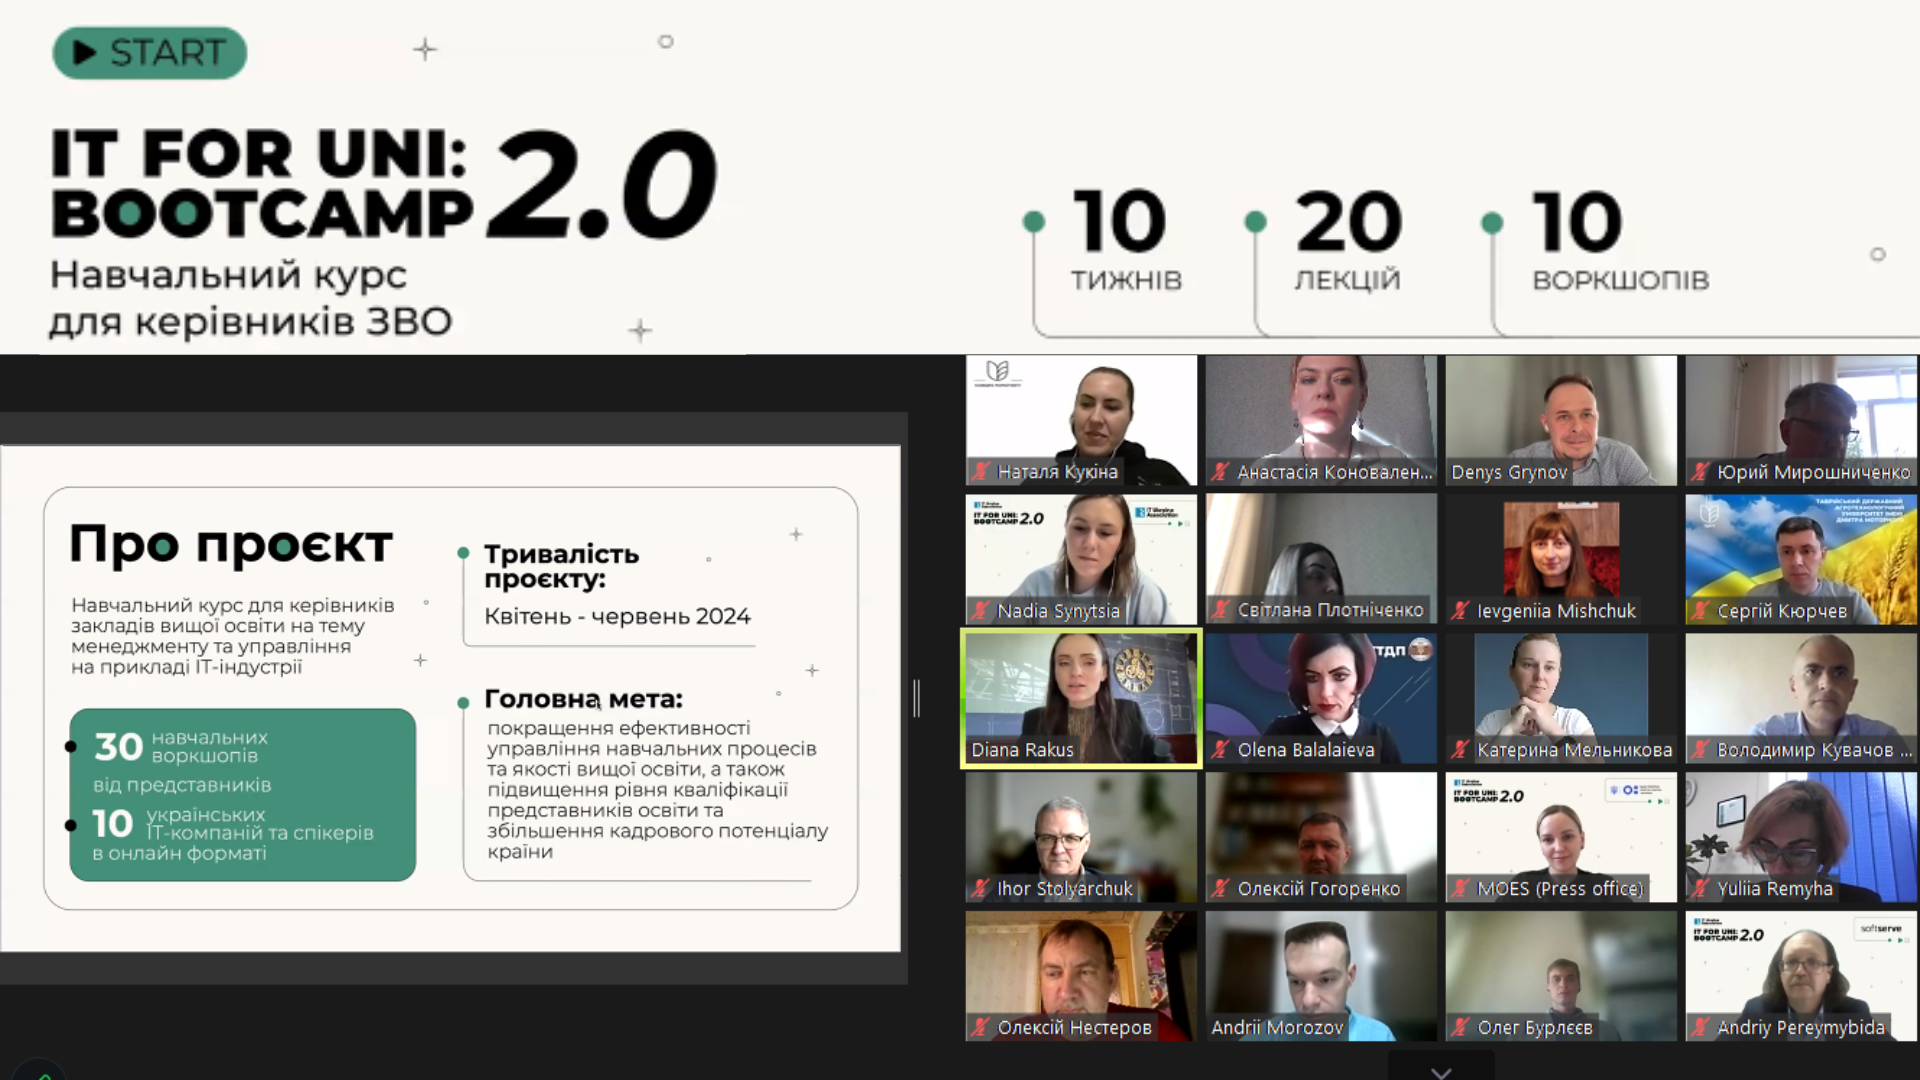
Task: Click the muted mic icon on Юрий Мирошниченко
Action: tap(1700, 472)
